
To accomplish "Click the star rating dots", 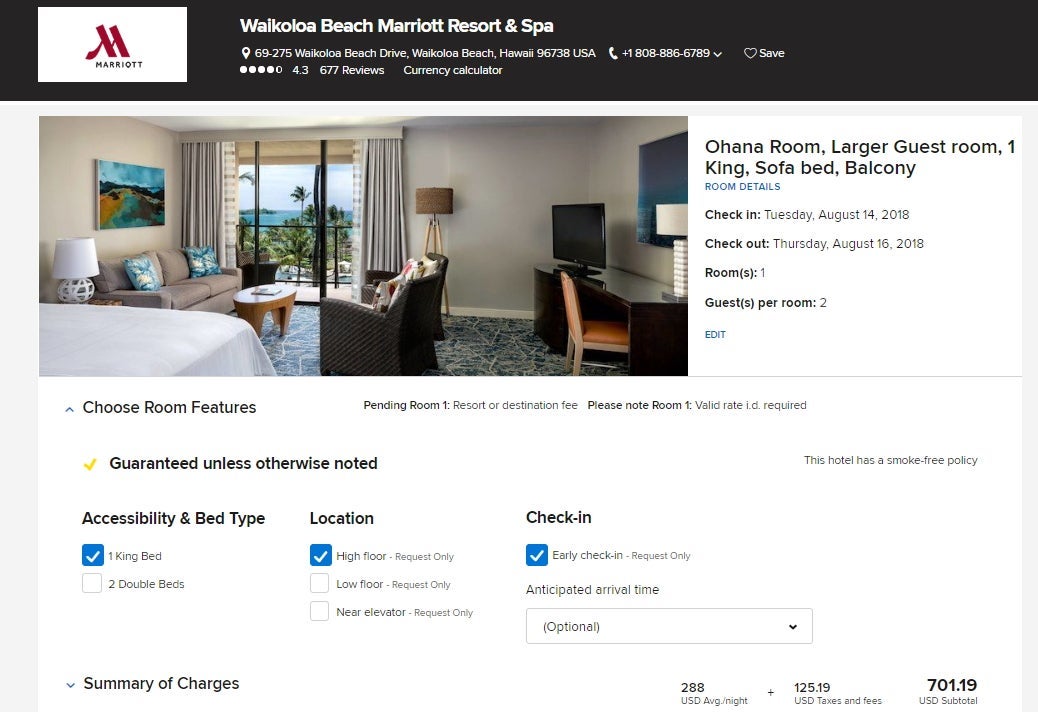I will click(261, 69).
